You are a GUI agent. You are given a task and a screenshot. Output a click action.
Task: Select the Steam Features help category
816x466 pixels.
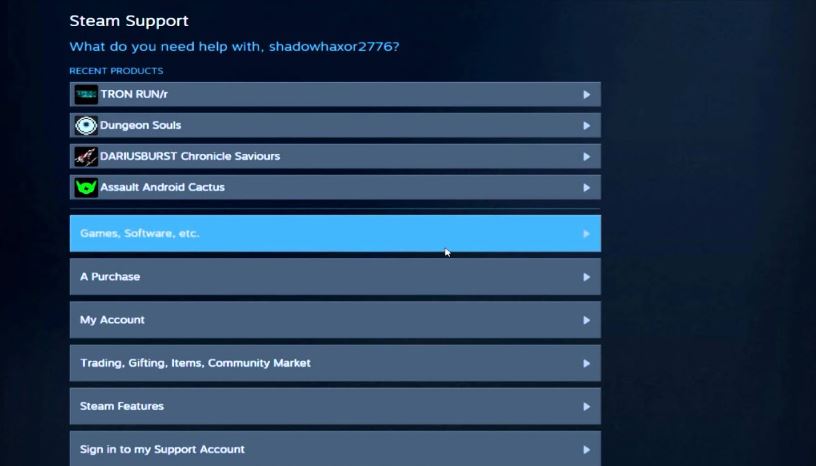point(335,406)
